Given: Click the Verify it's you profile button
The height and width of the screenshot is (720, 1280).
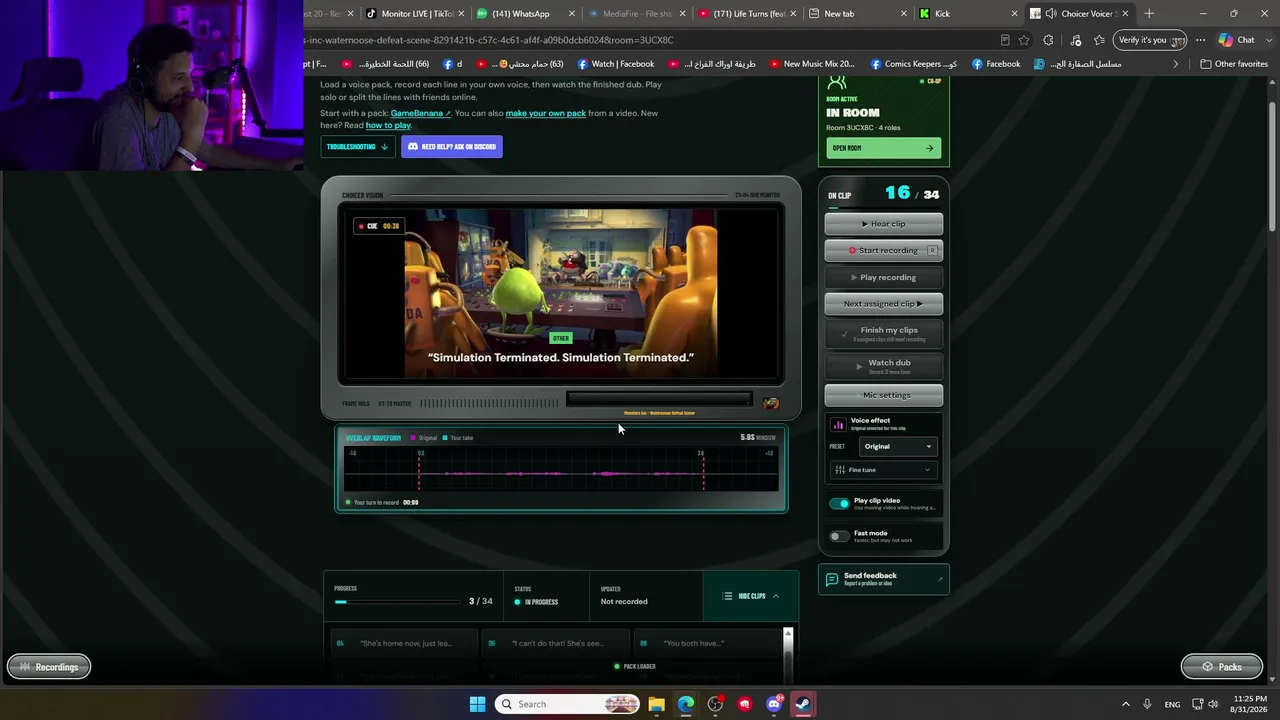Looking at the screenshot, I should 1149,40.
